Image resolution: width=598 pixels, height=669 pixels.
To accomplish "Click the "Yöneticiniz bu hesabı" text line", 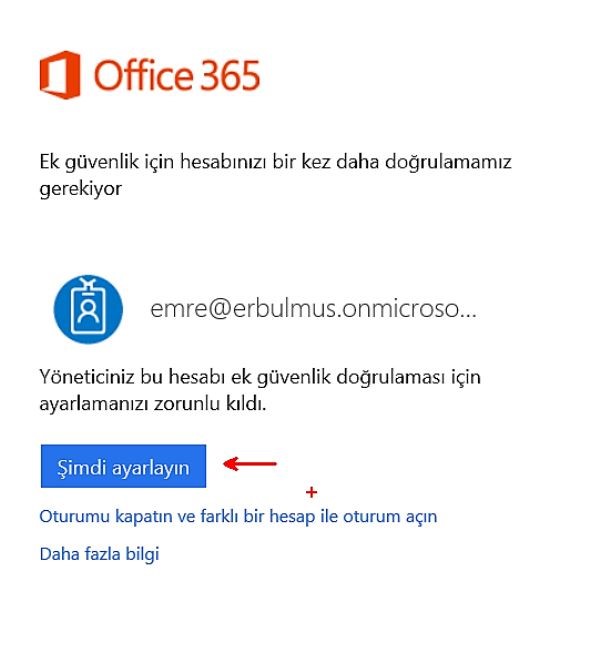I will pyautogui.click(x=260, y=377).
